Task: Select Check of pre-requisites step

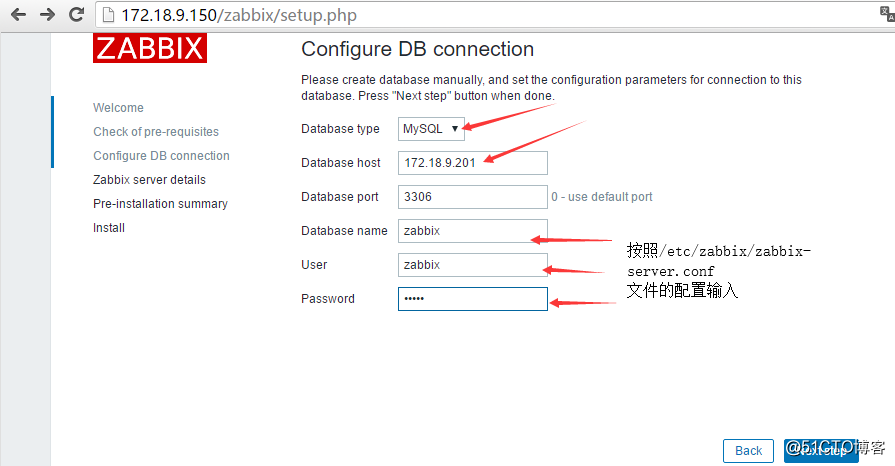Action: pyautogui.click(x=156, y=132)
